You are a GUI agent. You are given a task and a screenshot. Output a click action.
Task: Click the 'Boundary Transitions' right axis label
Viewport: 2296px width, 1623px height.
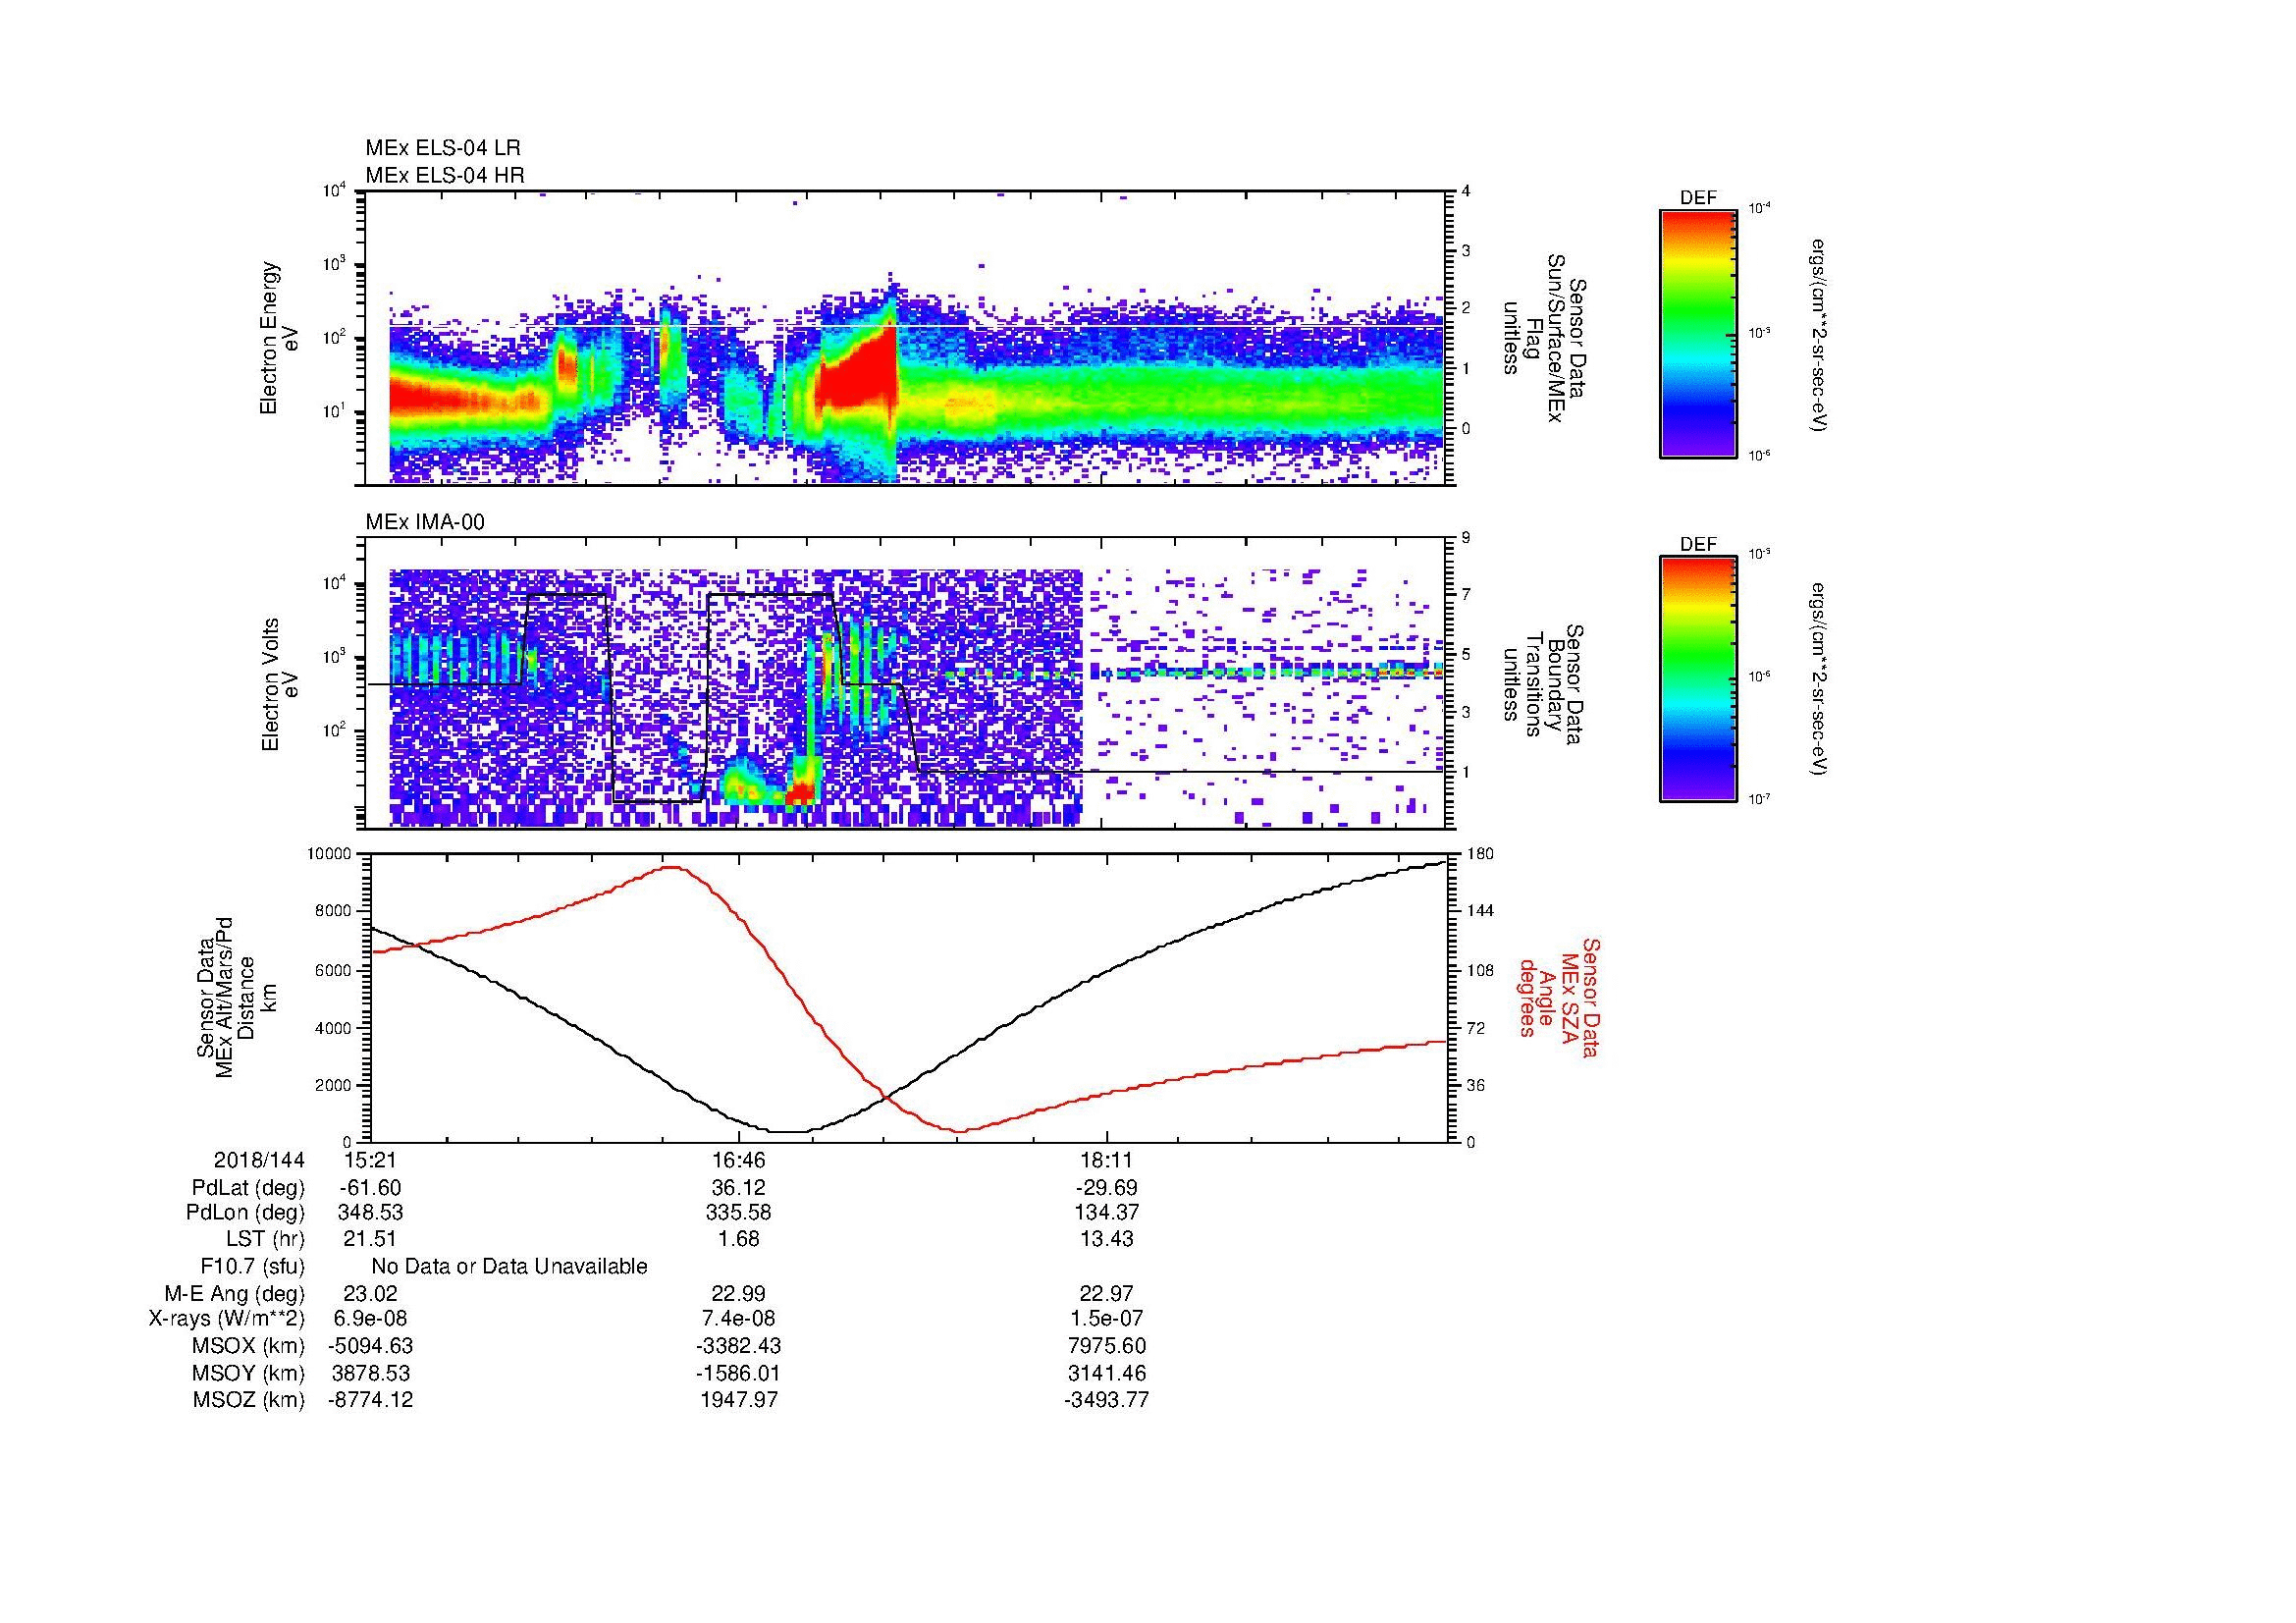coord(1545,684)
